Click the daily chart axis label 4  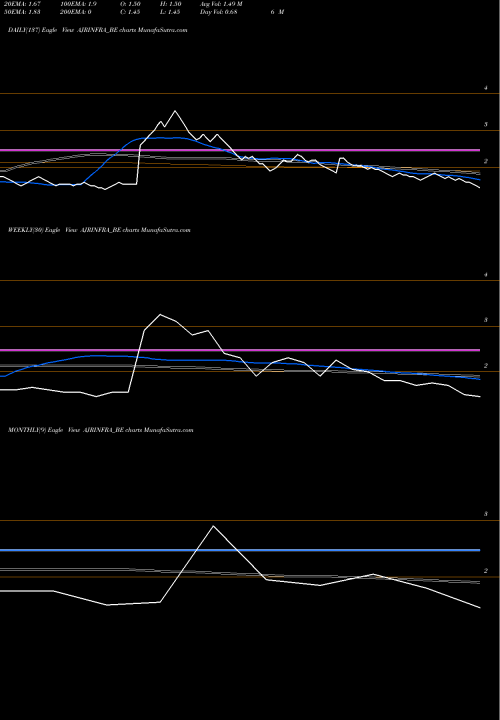coord(486,88)
